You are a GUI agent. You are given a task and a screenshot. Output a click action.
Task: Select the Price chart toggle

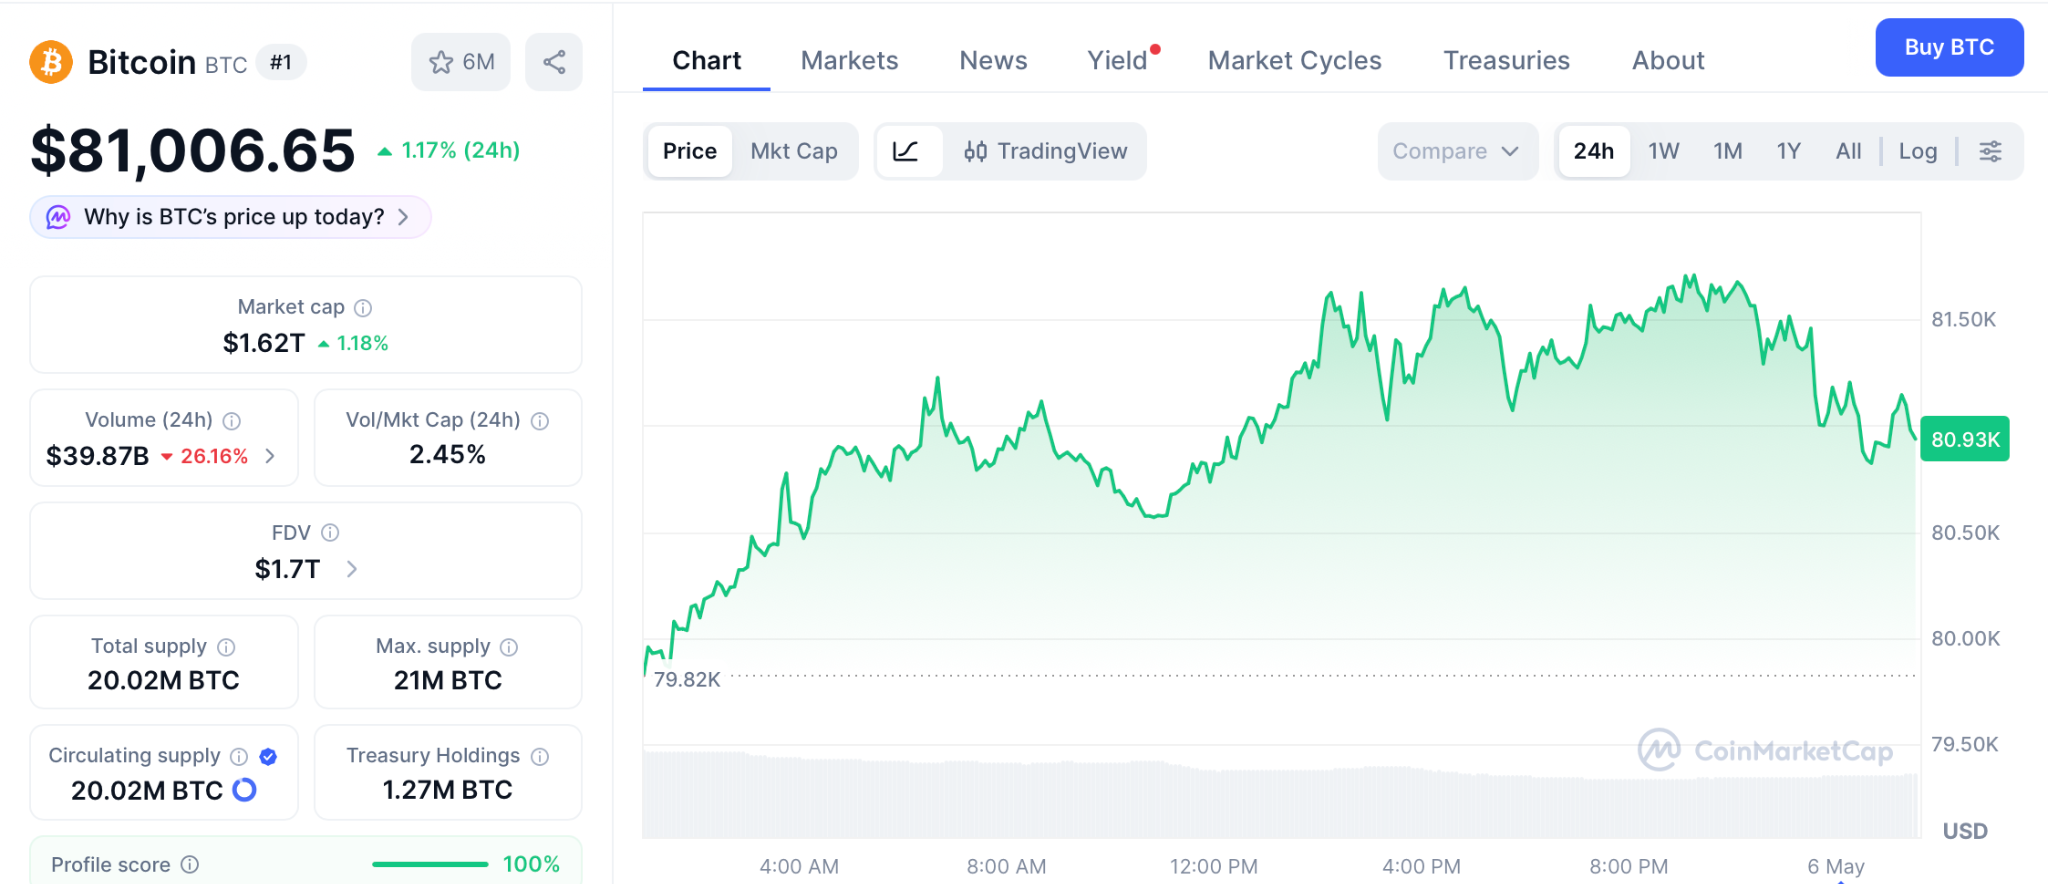[690, 151]
